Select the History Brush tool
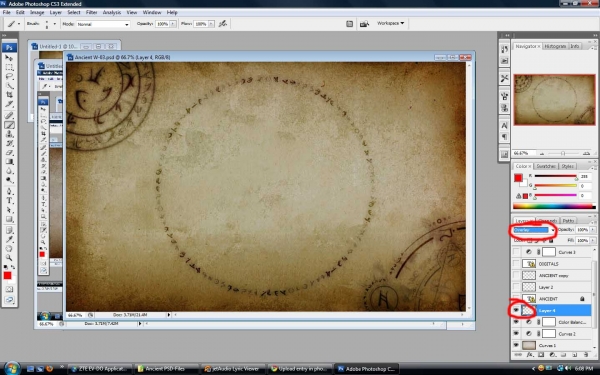 tap(9, 143)
